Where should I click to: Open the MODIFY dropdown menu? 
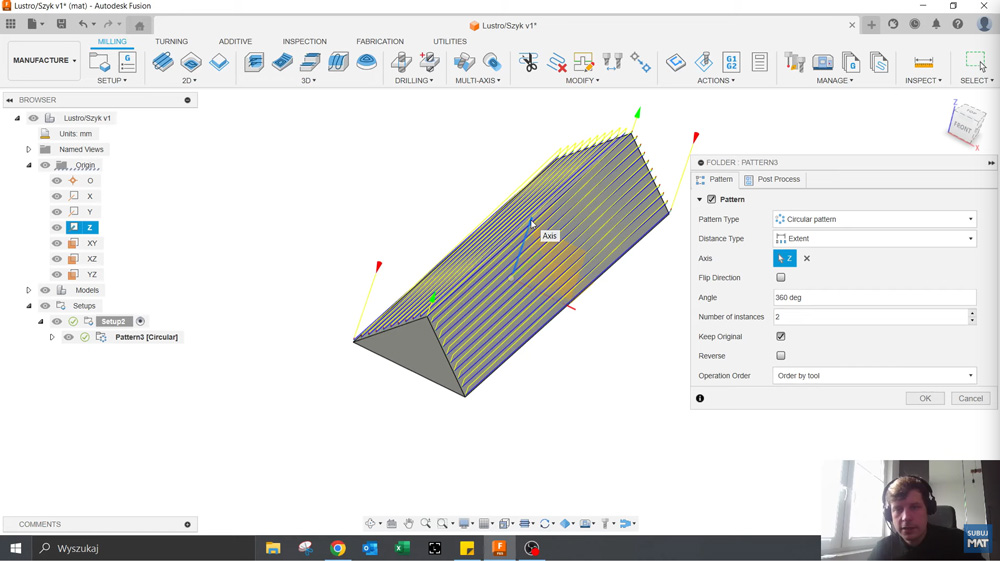click(x=582, y=80)
